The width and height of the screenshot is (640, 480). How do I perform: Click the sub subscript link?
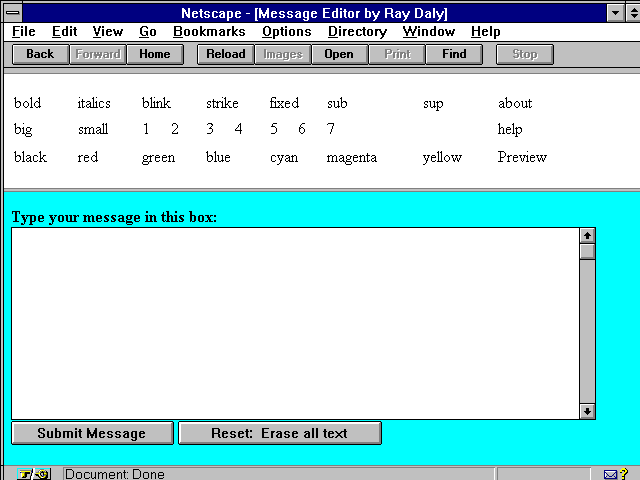tap(337, 103)
